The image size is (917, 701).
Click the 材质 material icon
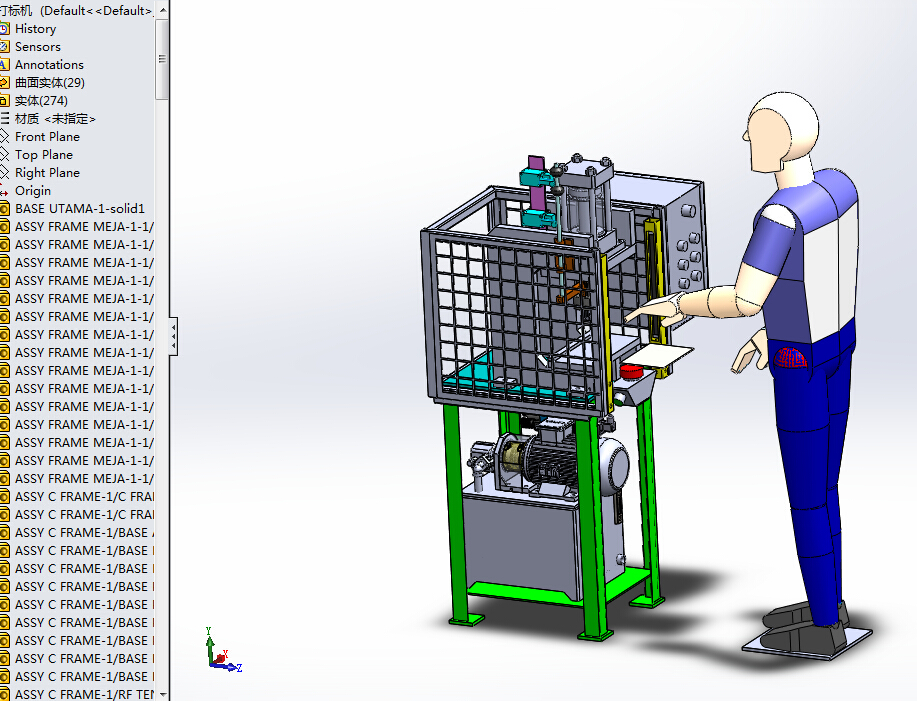click(x=4, y=119)
